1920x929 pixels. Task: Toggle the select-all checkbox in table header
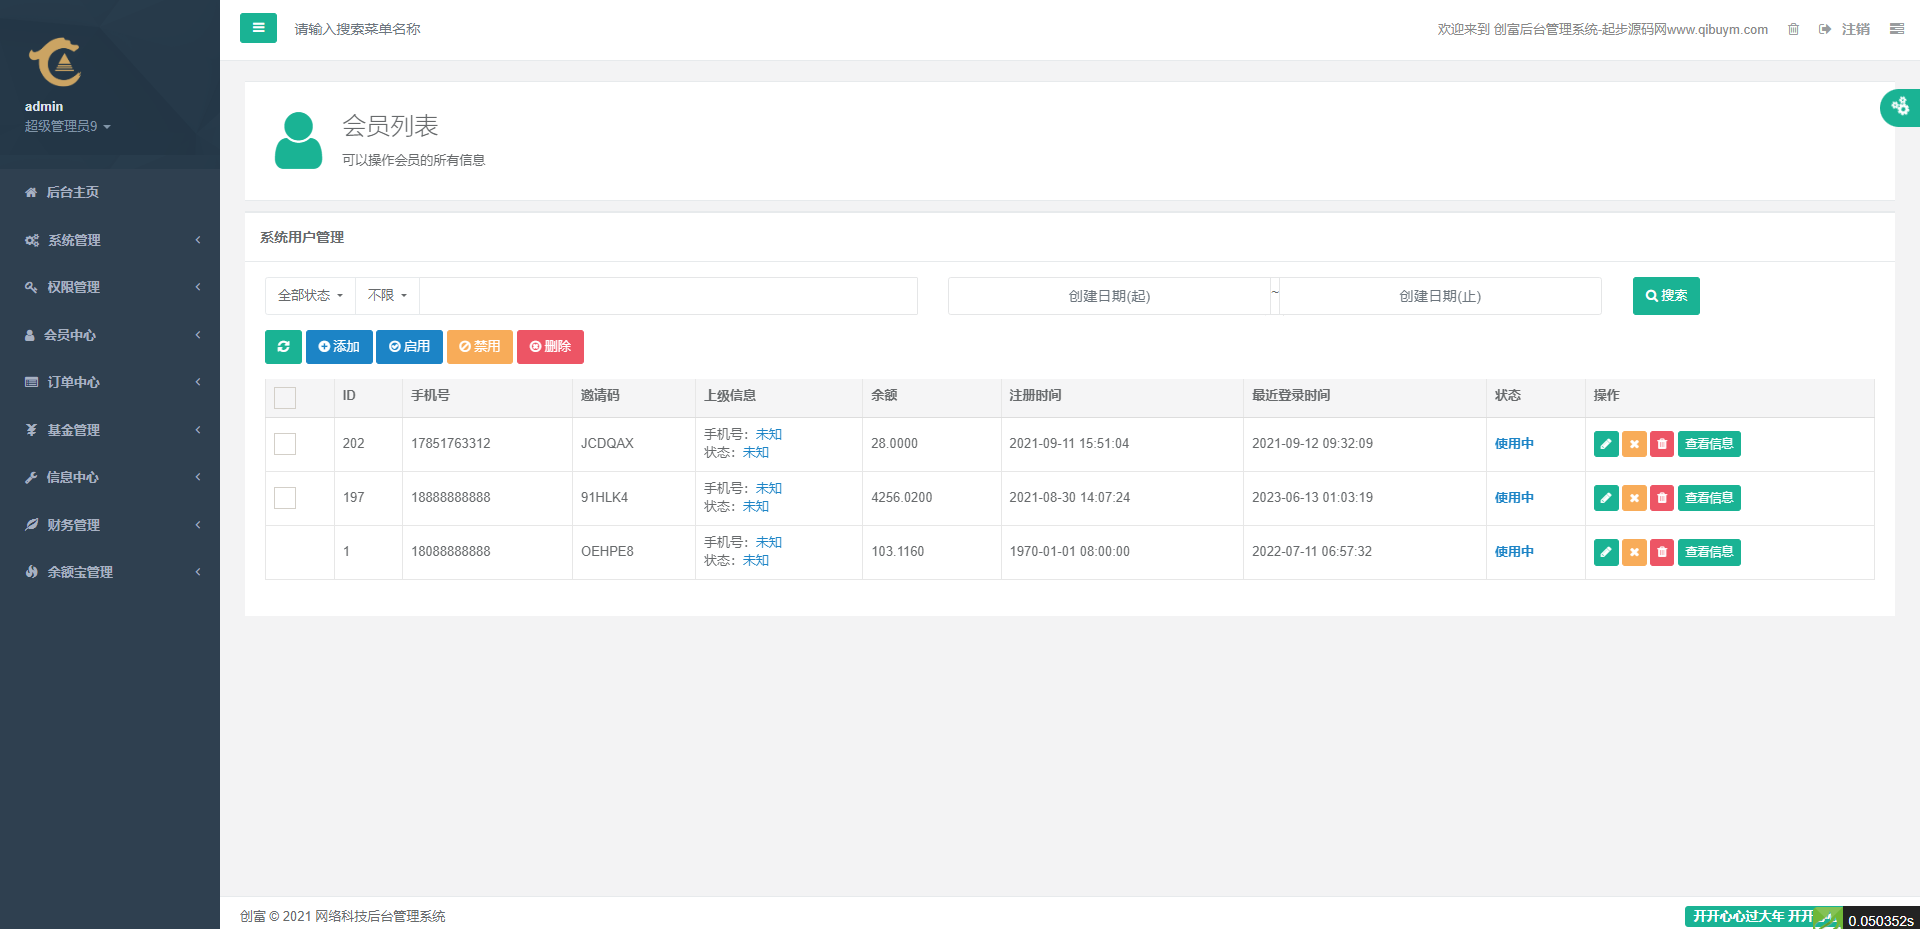285,398
